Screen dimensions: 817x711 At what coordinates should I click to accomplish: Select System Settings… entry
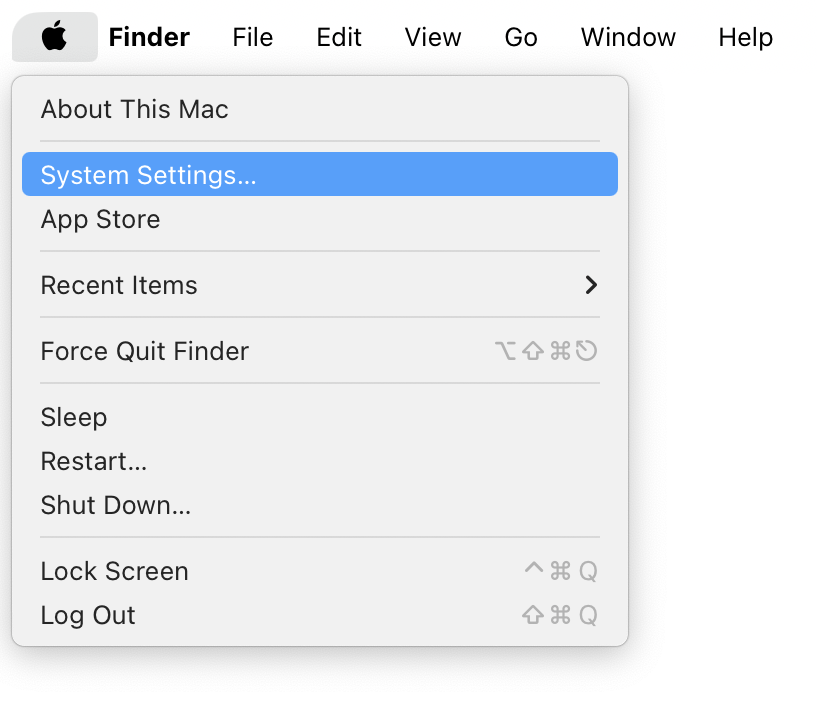(x=148, y=175)
